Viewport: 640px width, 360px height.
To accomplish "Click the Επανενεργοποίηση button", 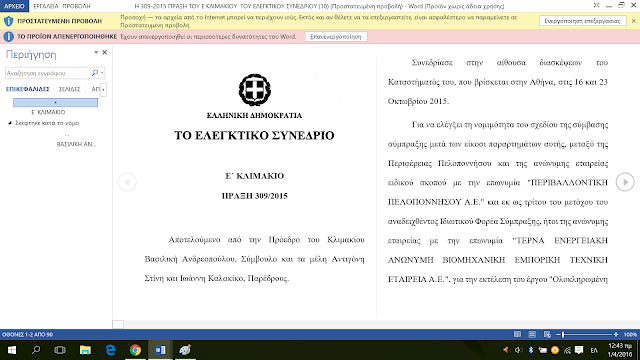I will coord(336,37).
